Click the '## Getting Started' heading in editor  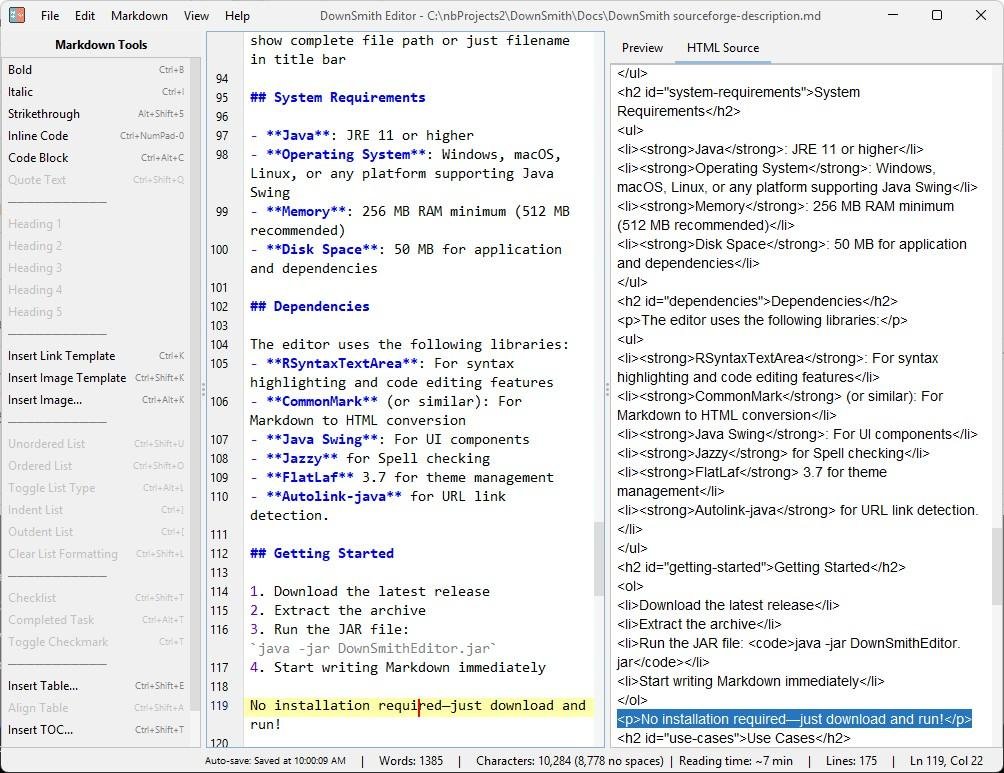pyautogui.click(x=321, y=553)
